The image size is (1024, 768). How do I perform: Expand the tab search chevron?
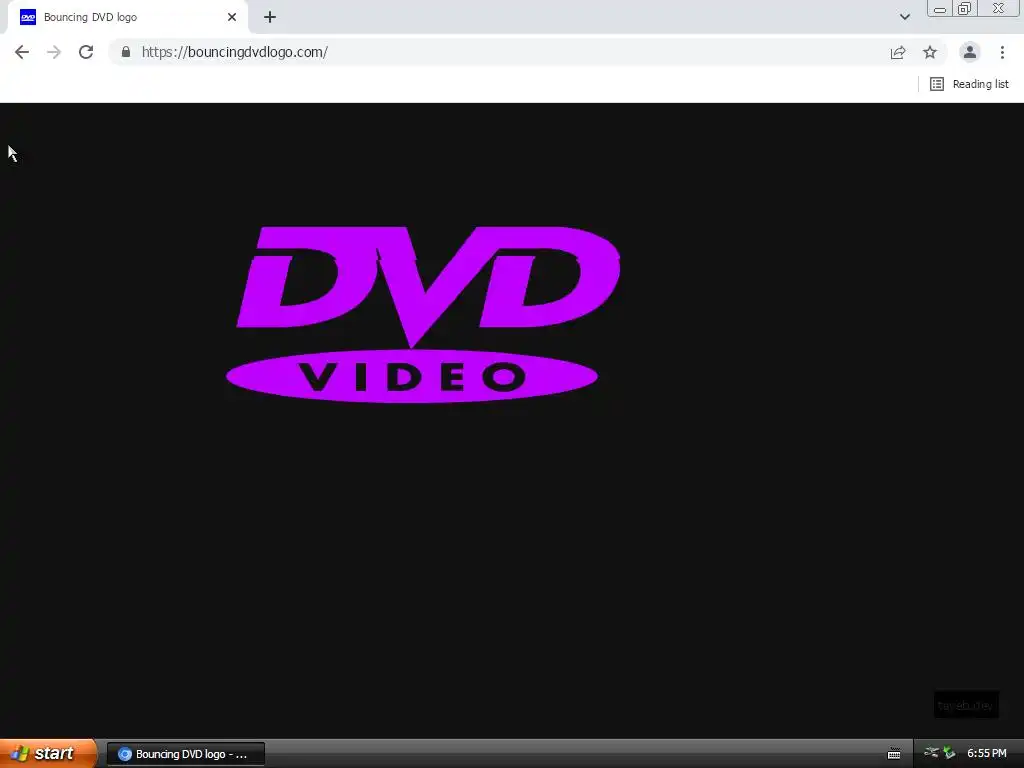coord(904,17)
